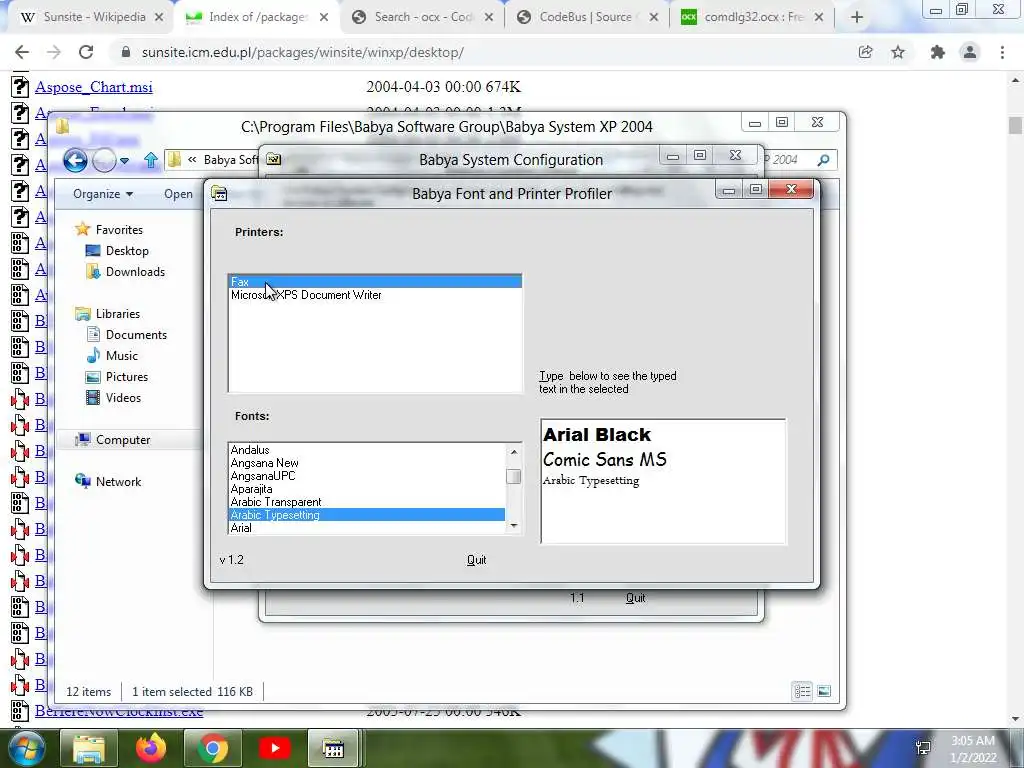
Task: Open Music library
Action: [x=112, y=356]
